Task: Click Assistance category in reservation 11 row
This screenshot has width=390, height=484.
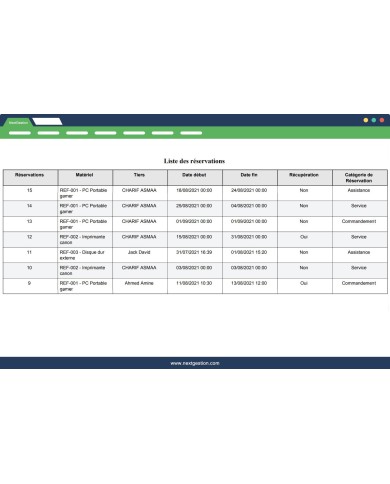Action: click(x=359, y=252)
